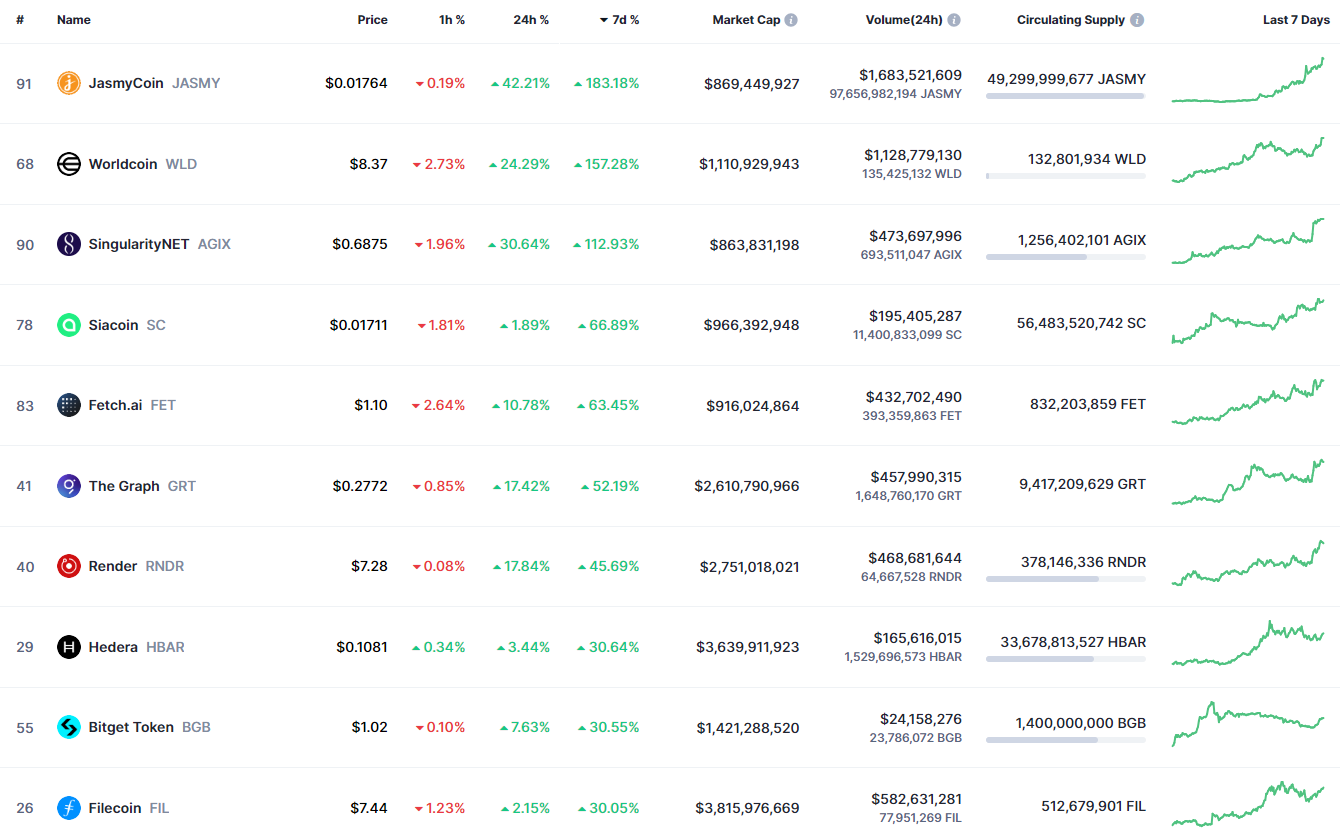
Task: Click Siacoin circulating supply 56,483,520,742 SC
Action: pos(1081,323)
